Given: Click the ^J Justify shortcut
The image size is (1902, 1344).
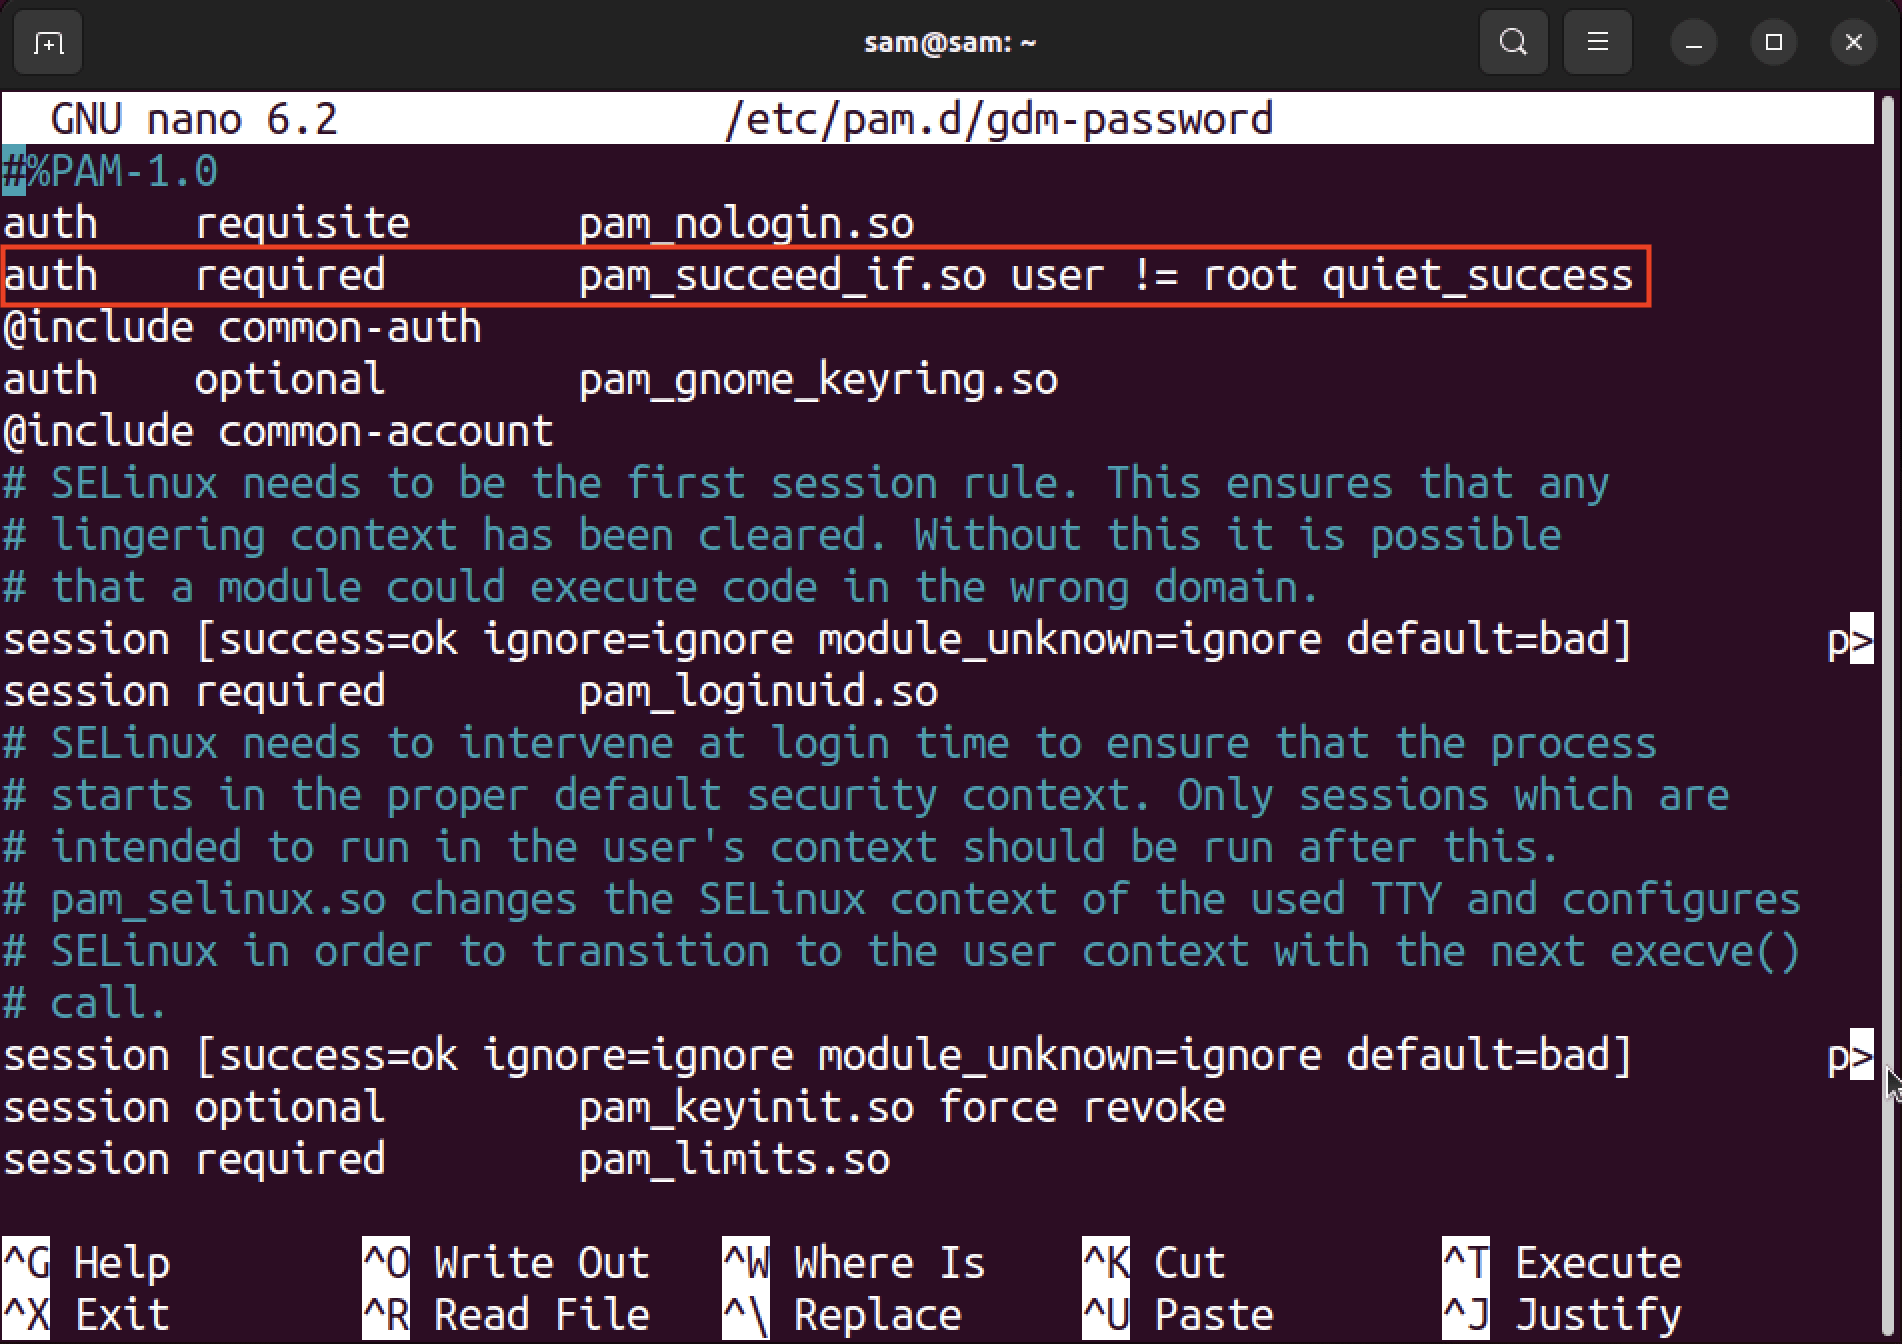Looking at the screenshot, I should click(1562, 1315).
